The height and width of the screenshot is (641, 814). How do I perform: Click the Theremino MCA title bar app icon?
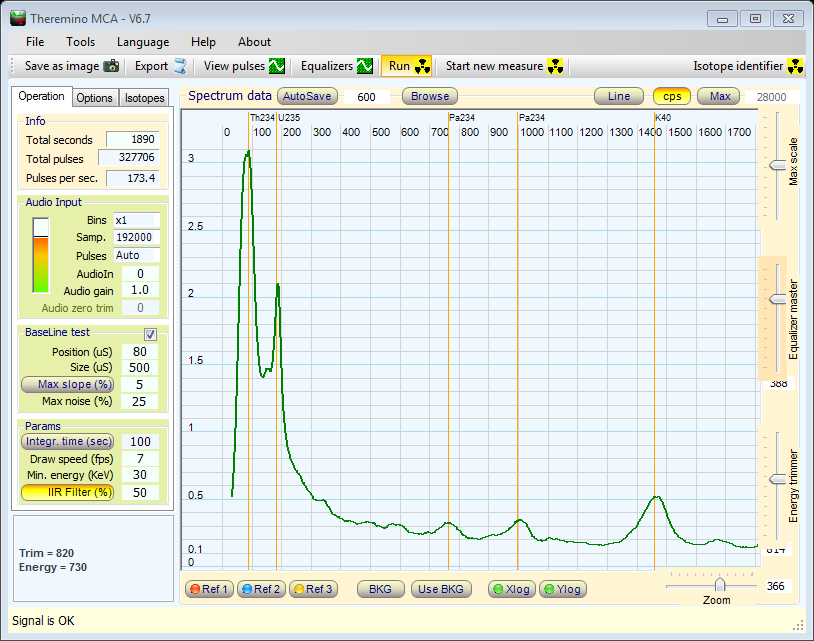(x=18, y=16)
